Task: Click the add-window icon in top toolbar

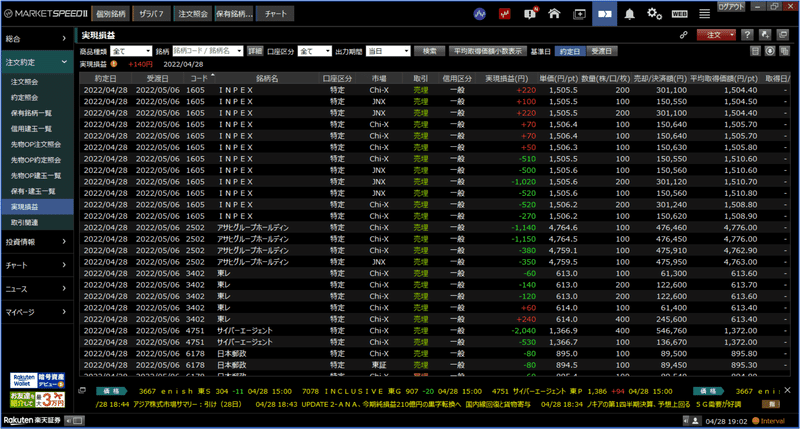Action: [580, 14]
